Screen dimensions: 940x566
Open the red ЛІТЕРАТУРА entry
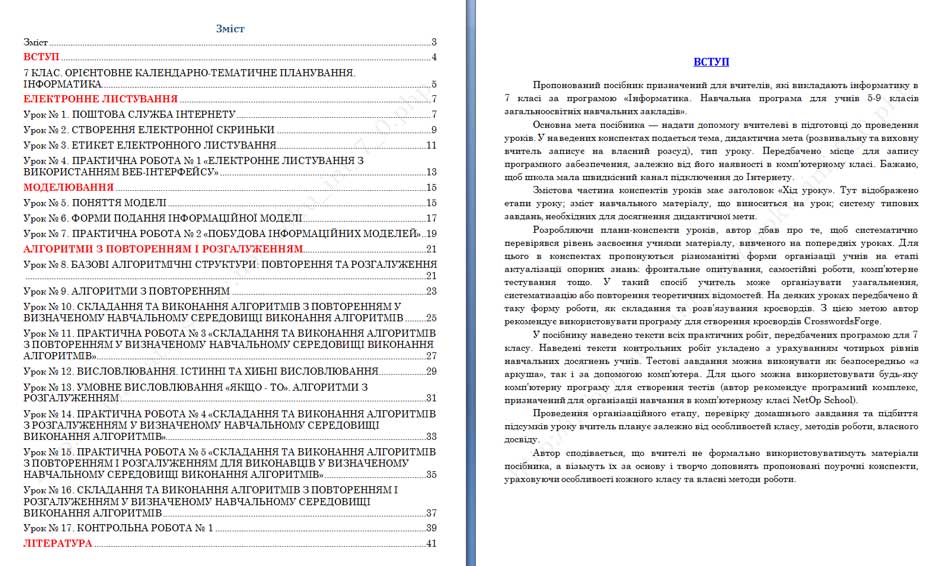coord(58,543)
